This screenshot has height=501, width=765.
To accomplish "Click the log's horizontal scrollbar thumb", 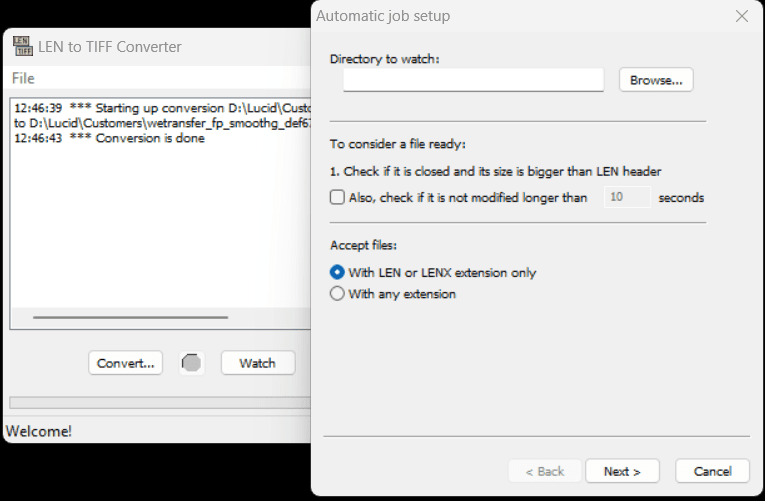I will click(130, 317).
